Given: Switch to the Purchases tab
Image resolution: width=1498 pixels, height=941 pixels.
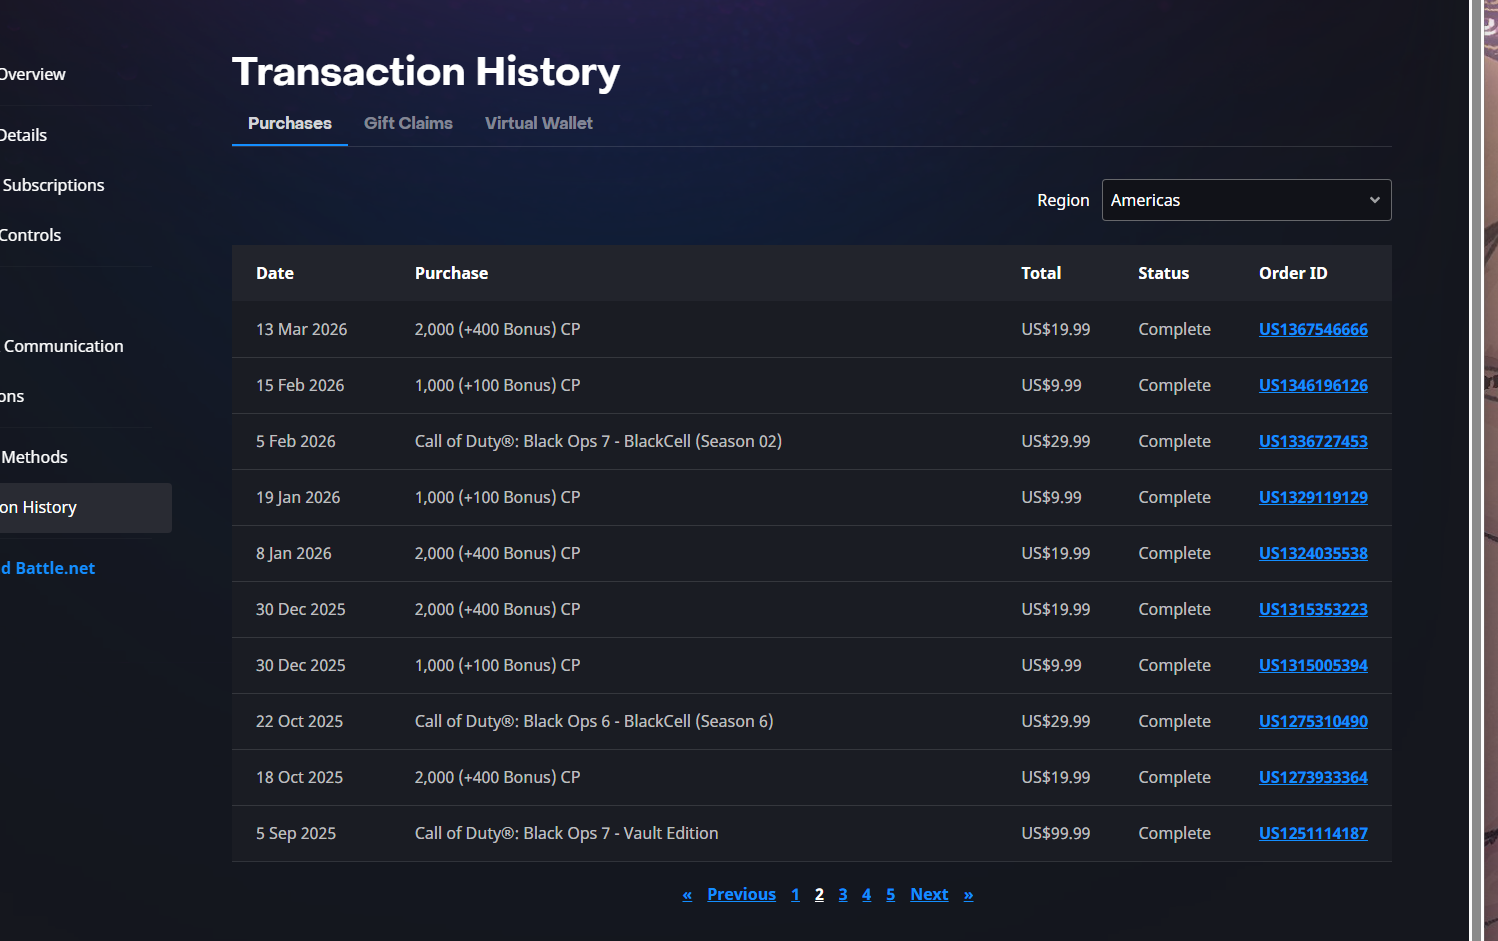Looking at the screenshot, I should [290, 123].
